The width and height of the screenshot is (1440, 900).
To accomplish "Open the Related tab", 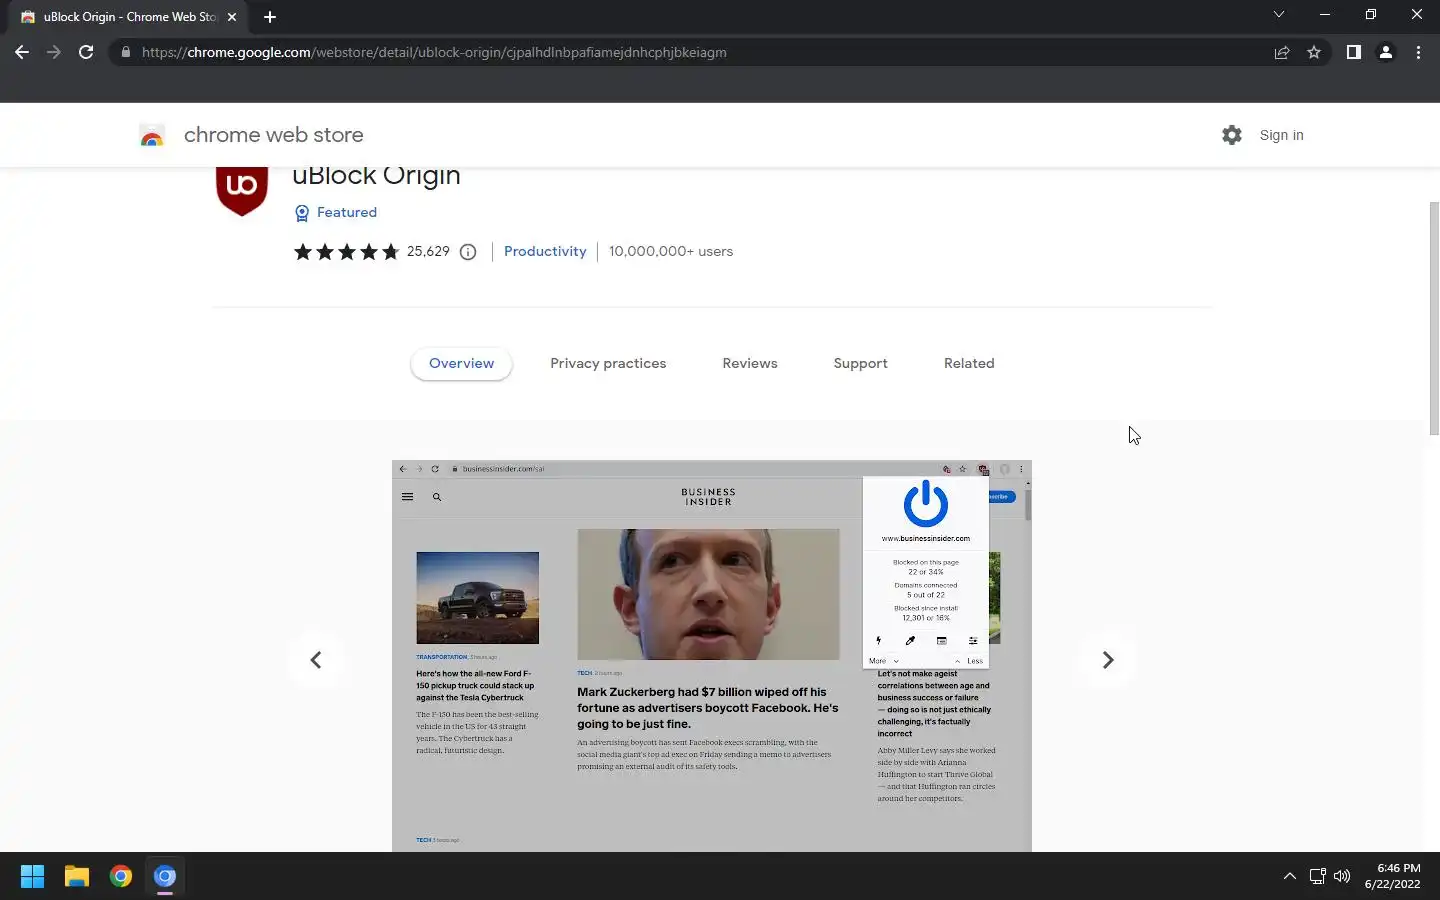I will [969, 364].
